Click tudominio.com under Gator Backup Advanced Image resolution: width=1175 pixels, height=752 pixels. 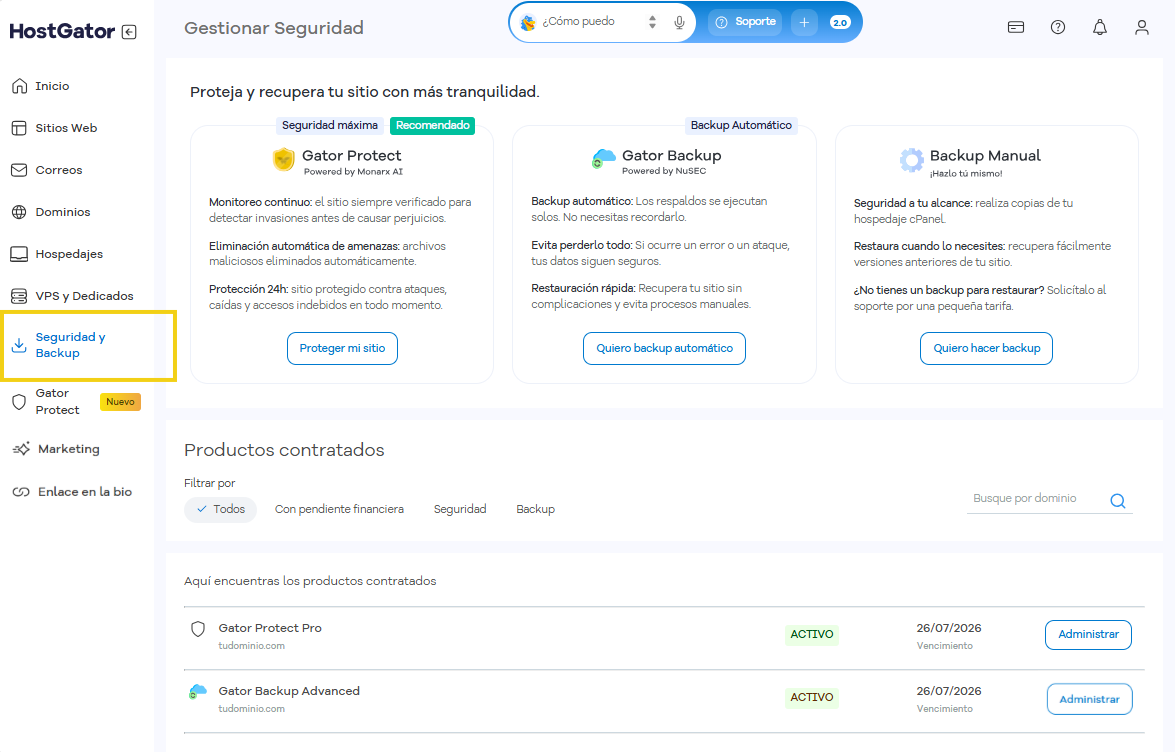251,709
